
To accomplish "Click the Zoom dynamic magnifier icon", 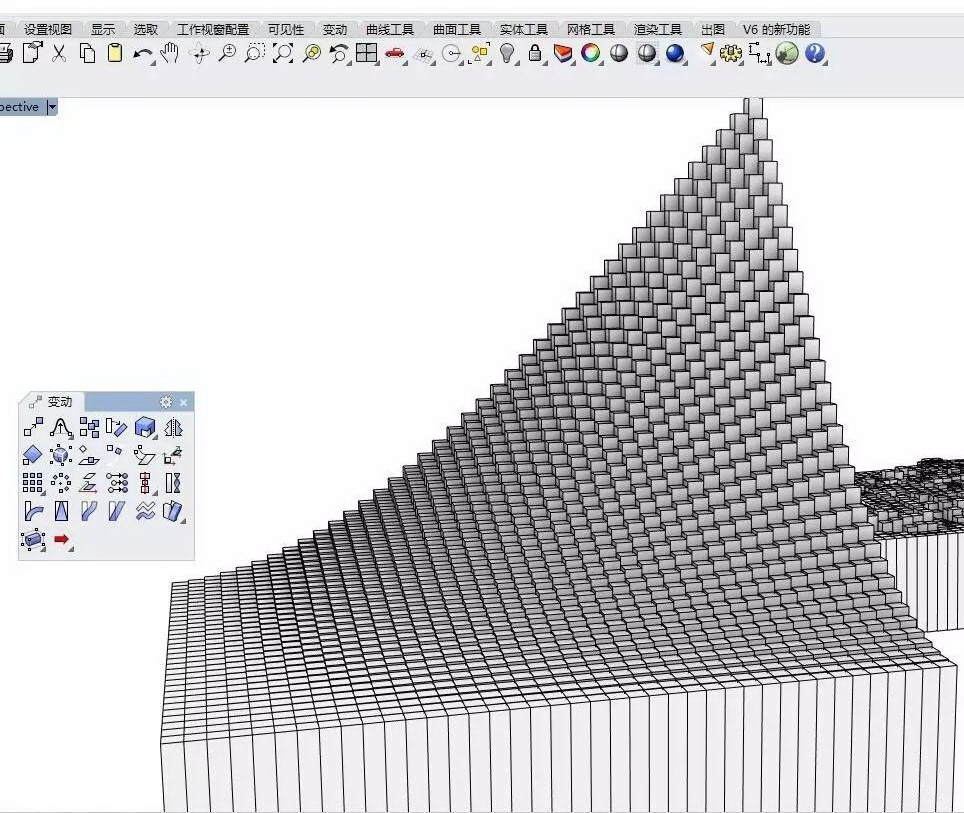I will pos(227,53).
